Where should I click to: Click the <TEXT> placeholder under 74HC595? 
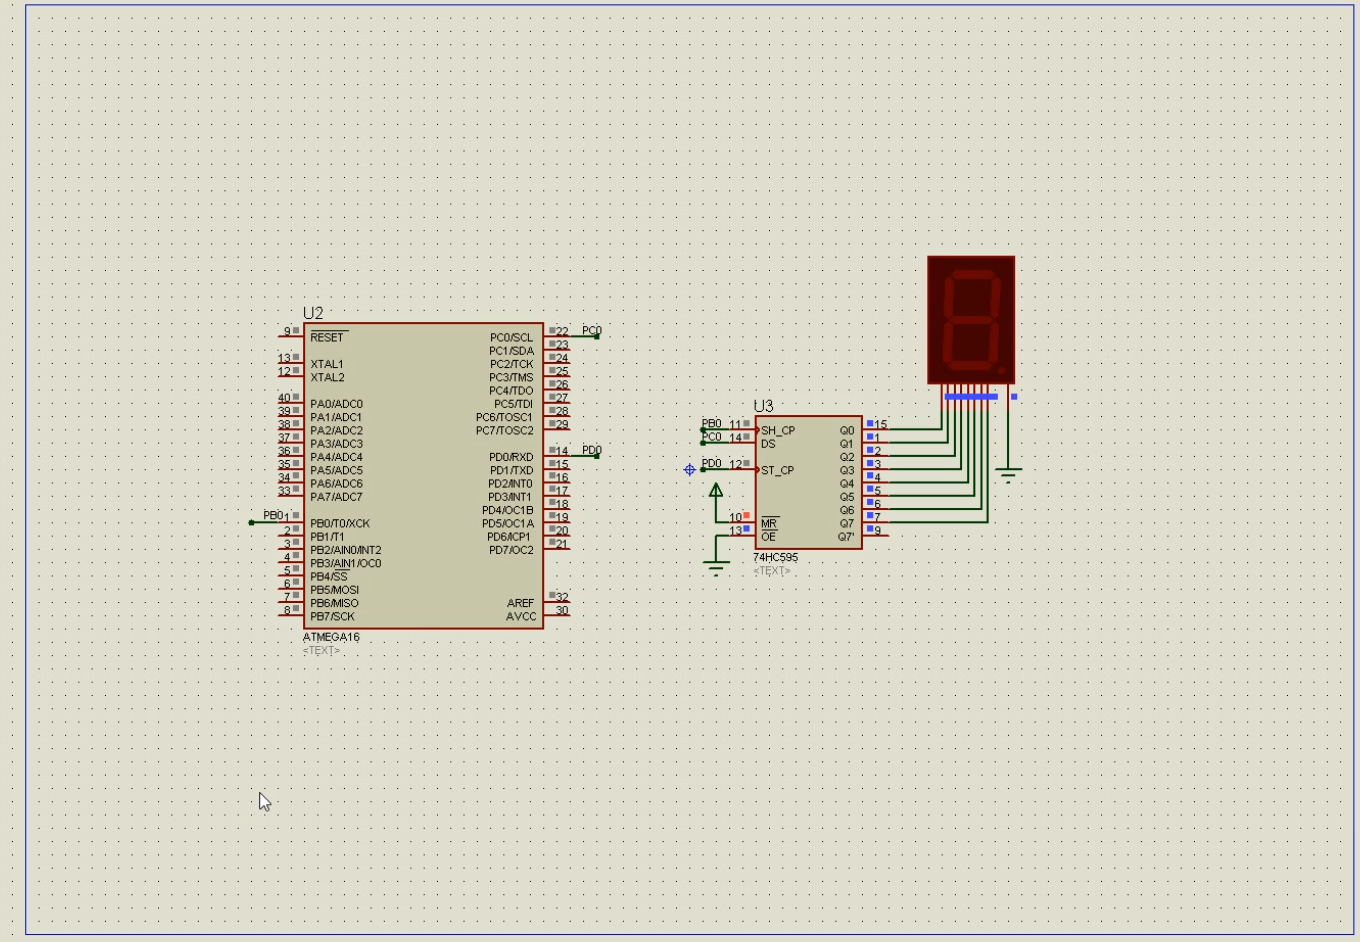[772, 571]
